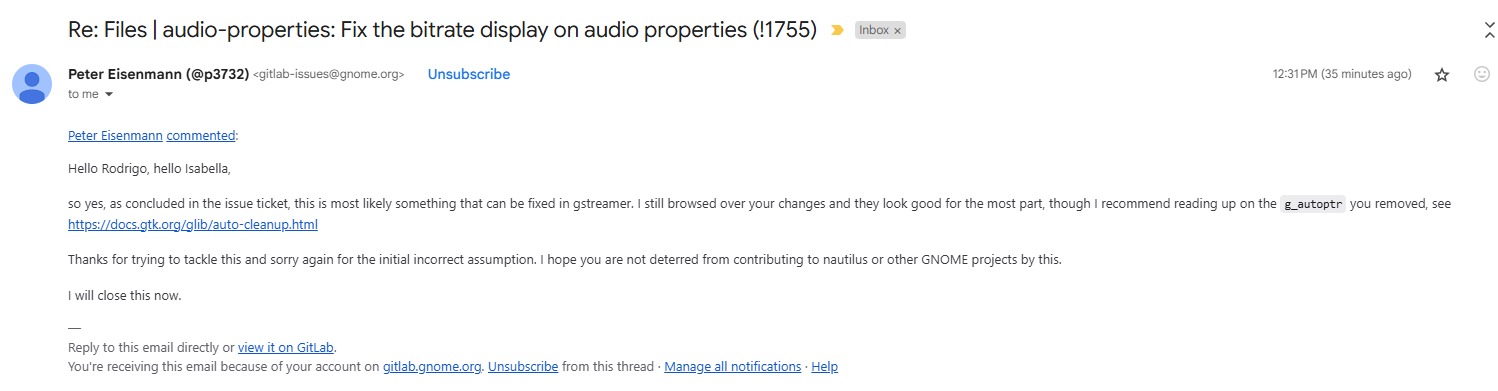Open the docs.gtk.org auto-cleanup link
This screenshot has height=391, width=1498.
click(193, 225)
